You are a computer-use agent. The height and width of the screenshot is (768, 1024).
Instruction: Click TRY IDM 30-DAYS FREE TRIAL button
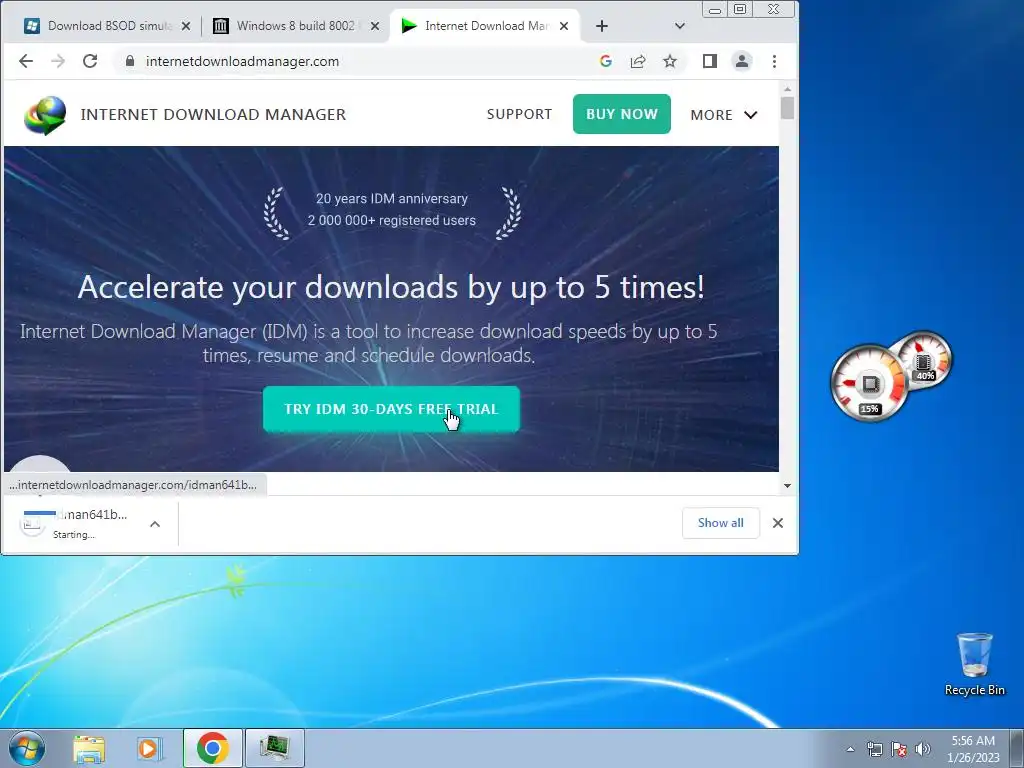(391, 409)
